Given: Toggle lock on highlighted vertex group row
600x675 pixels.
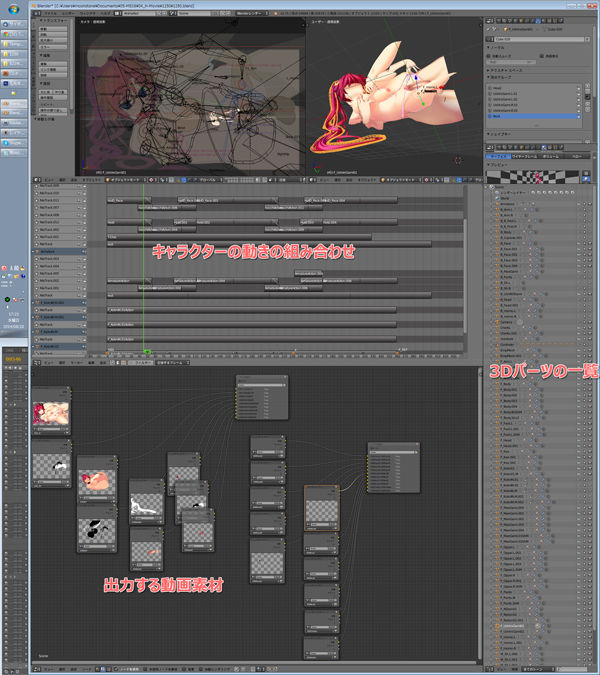Looking at the screenshot, I should point(578,116).
